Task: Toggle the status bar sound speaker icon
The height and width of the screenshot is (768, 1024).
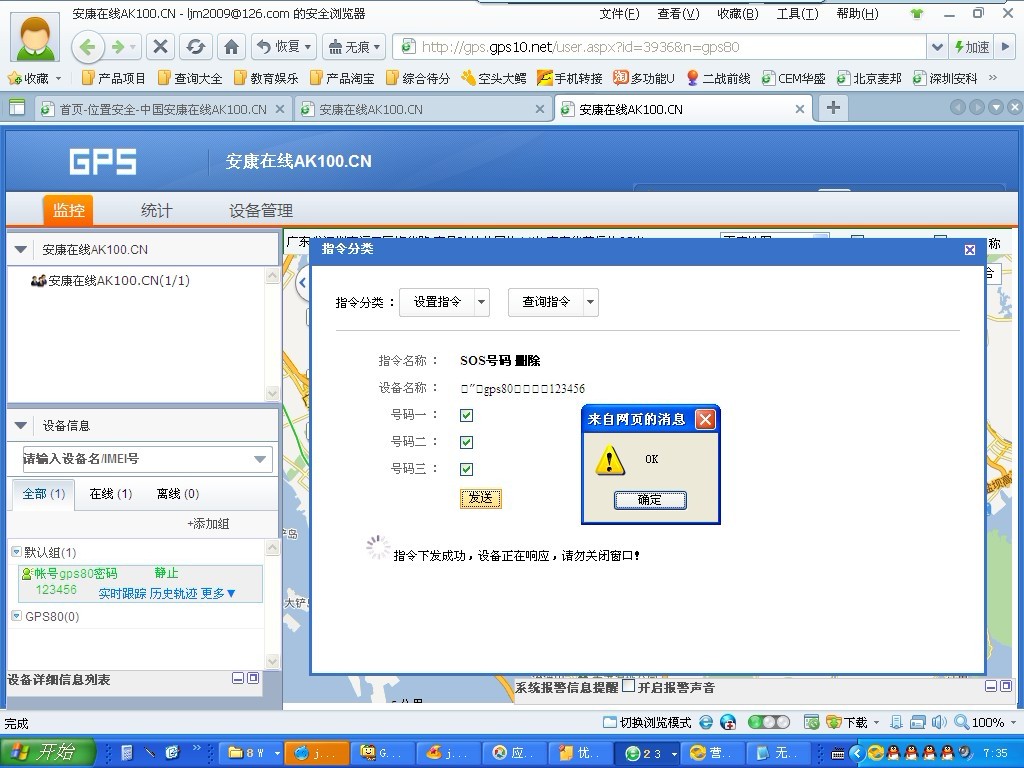Action: pos(939,722)
